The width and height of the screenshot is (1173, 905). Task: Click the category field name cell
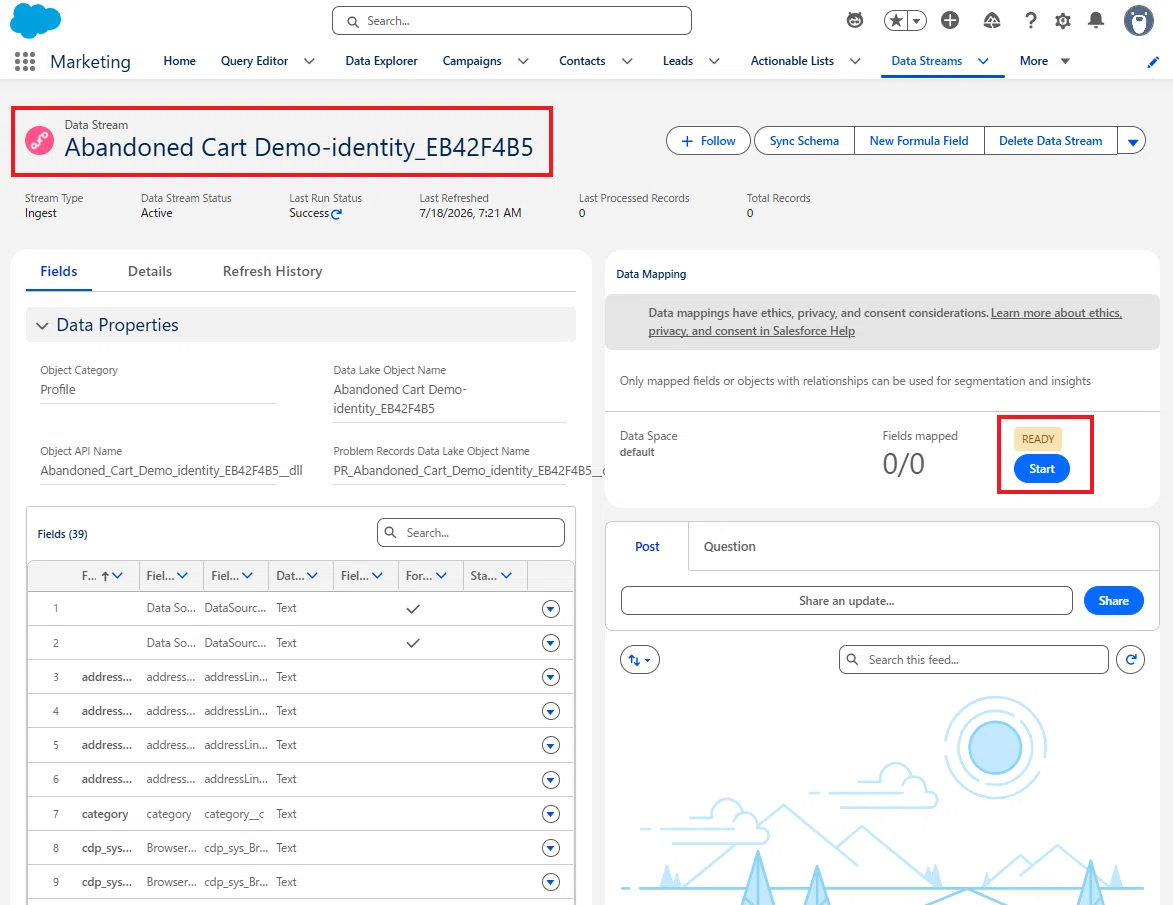[x=105, y=814]
